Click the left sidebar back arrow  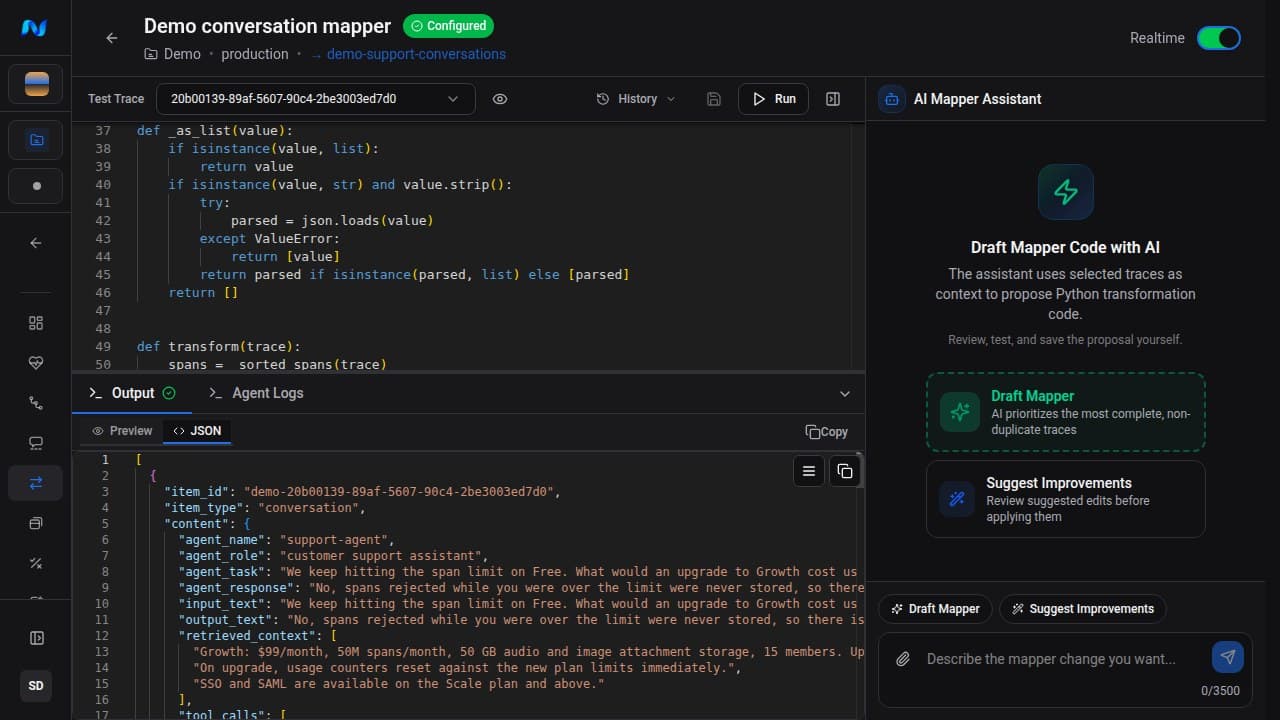pyautogui.click(x=36, y=243)
